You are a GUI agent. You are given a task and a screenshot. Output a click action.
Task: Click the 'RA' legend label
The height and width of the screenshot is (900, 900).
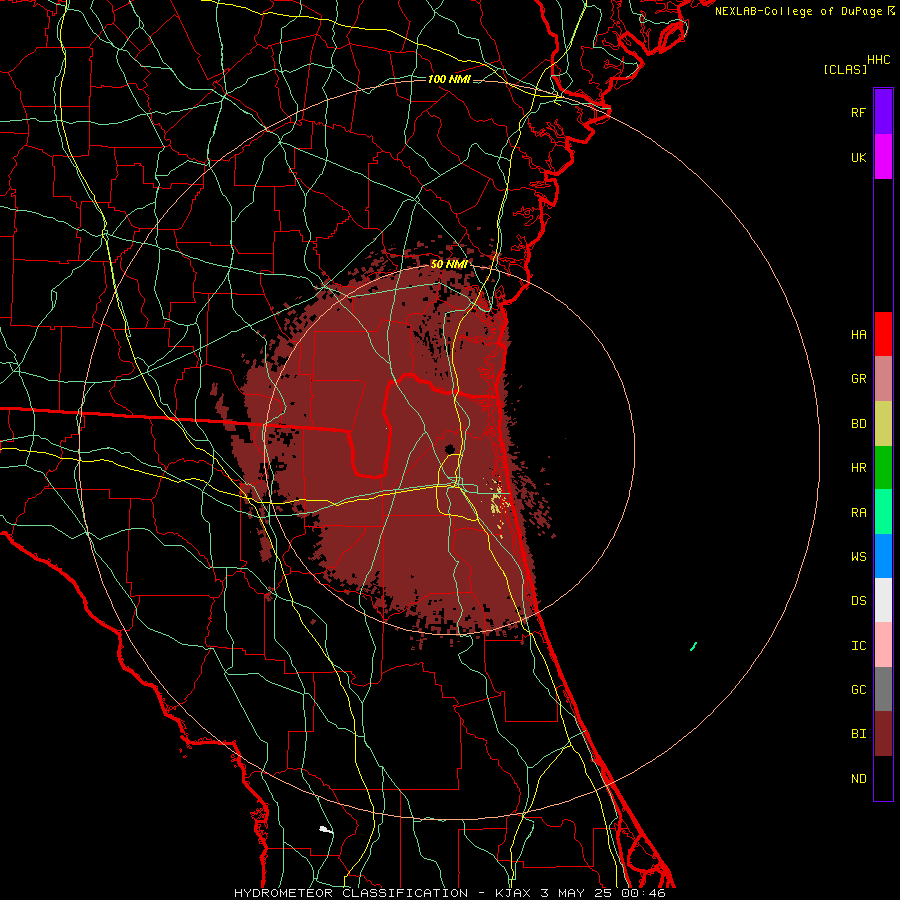pyautogui.click(x=858, y=513)
